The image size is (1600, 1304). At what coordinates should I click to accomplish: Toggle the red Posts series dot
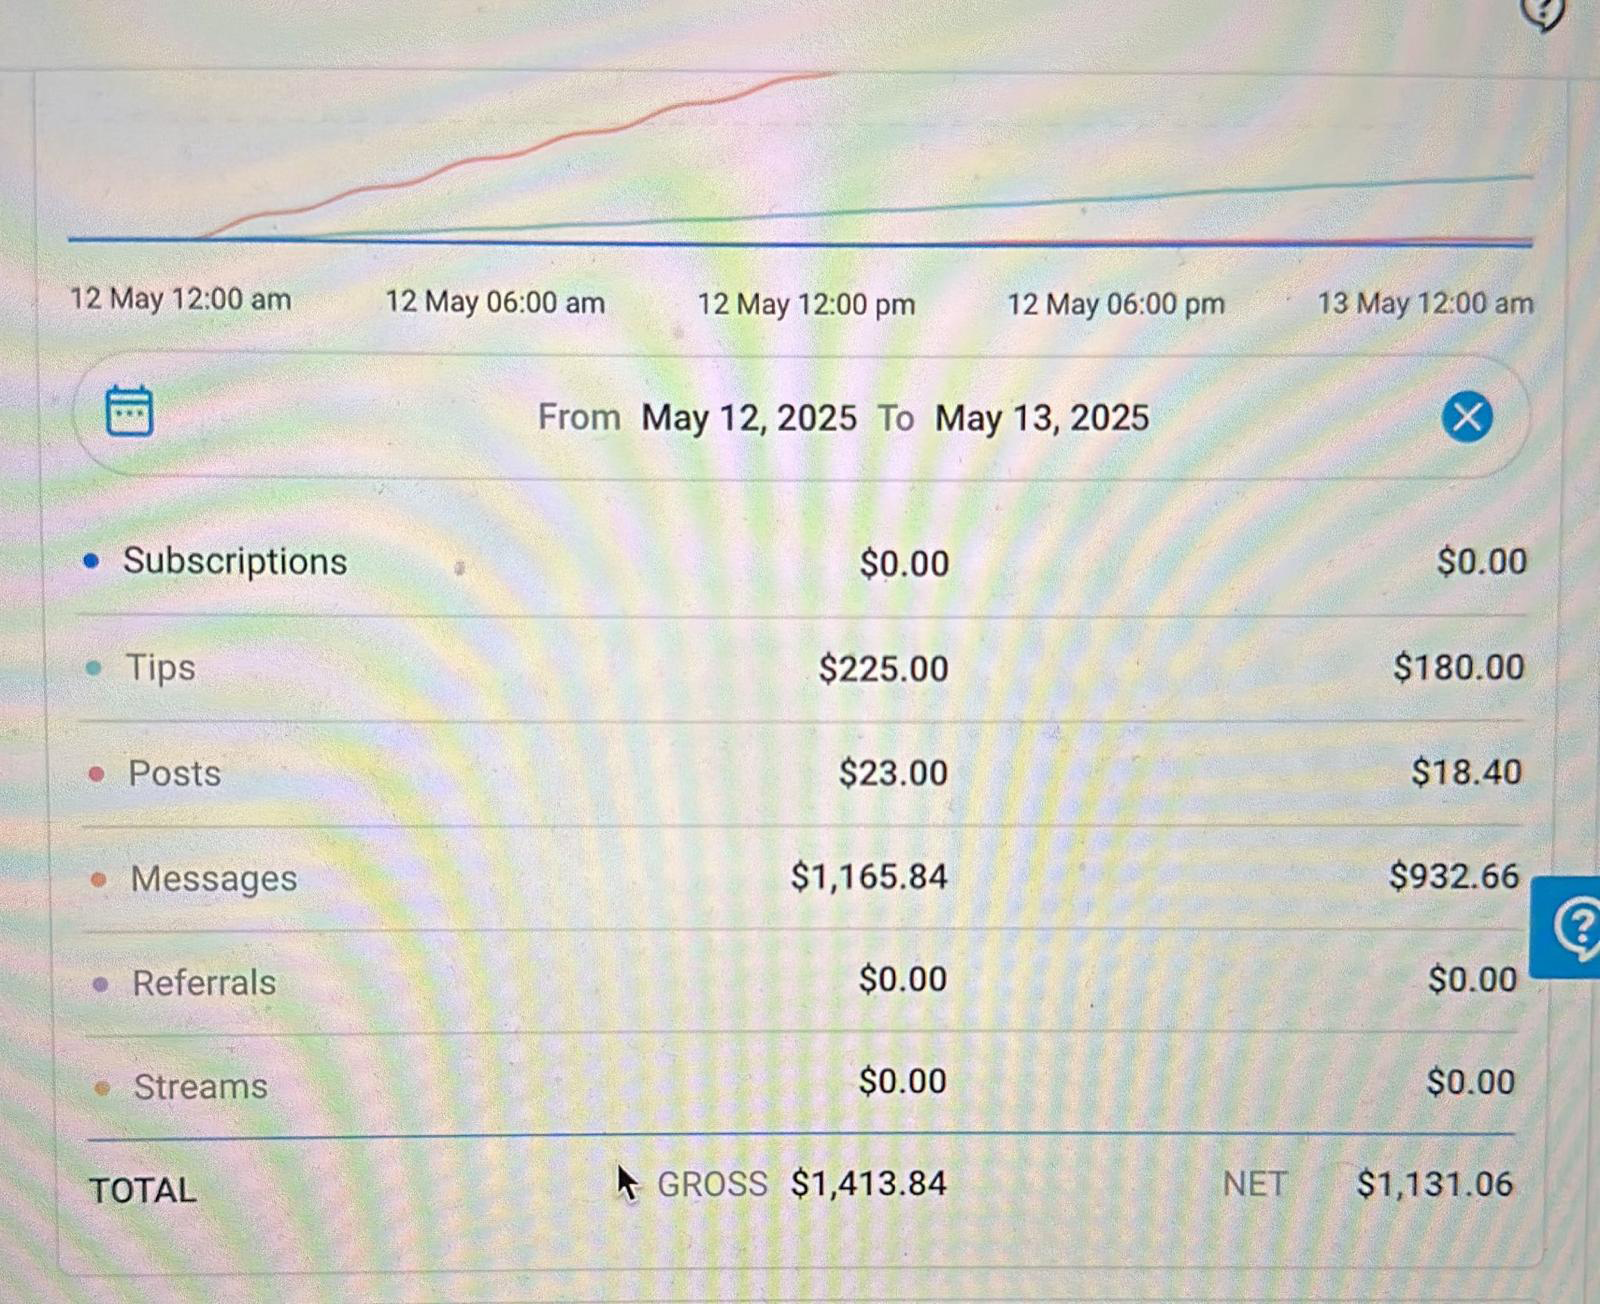coord(97,773)
